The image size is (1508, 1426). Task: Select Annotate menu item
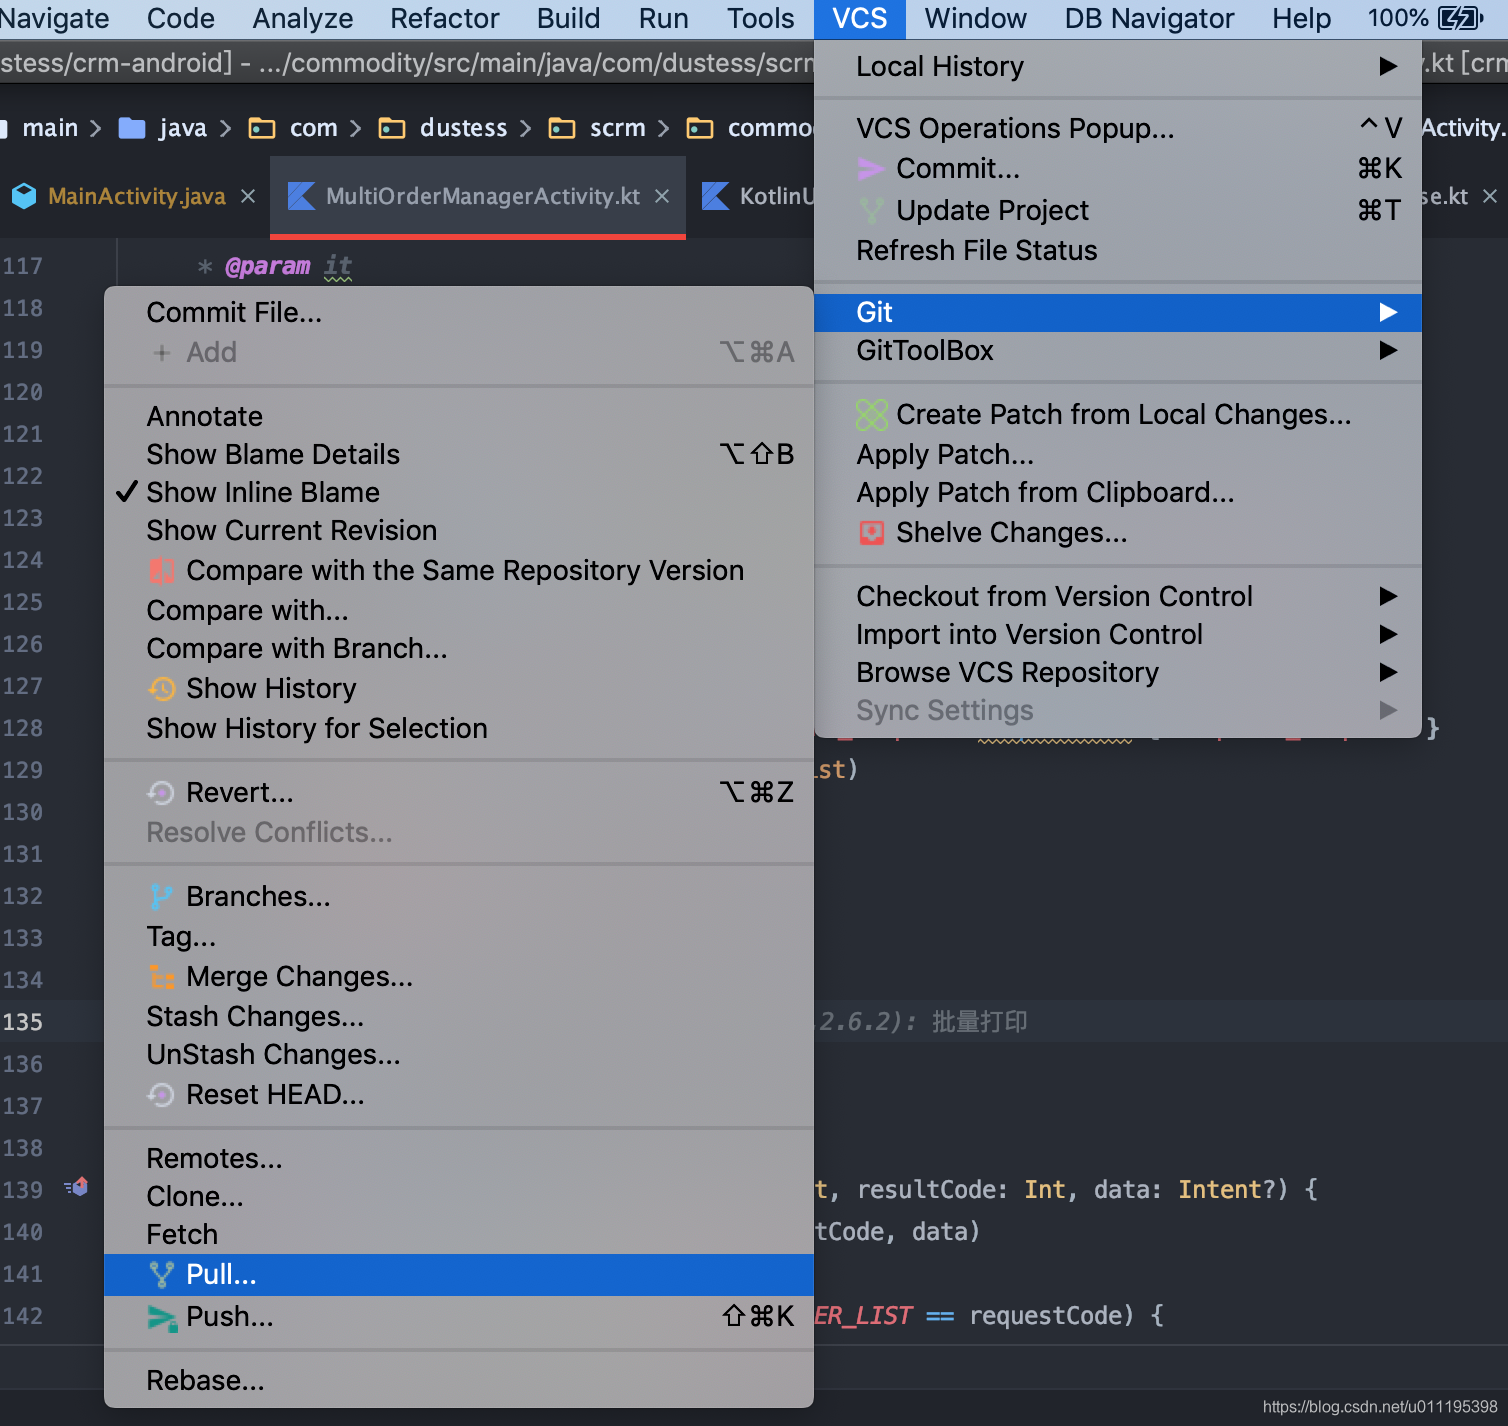point(458,416)
